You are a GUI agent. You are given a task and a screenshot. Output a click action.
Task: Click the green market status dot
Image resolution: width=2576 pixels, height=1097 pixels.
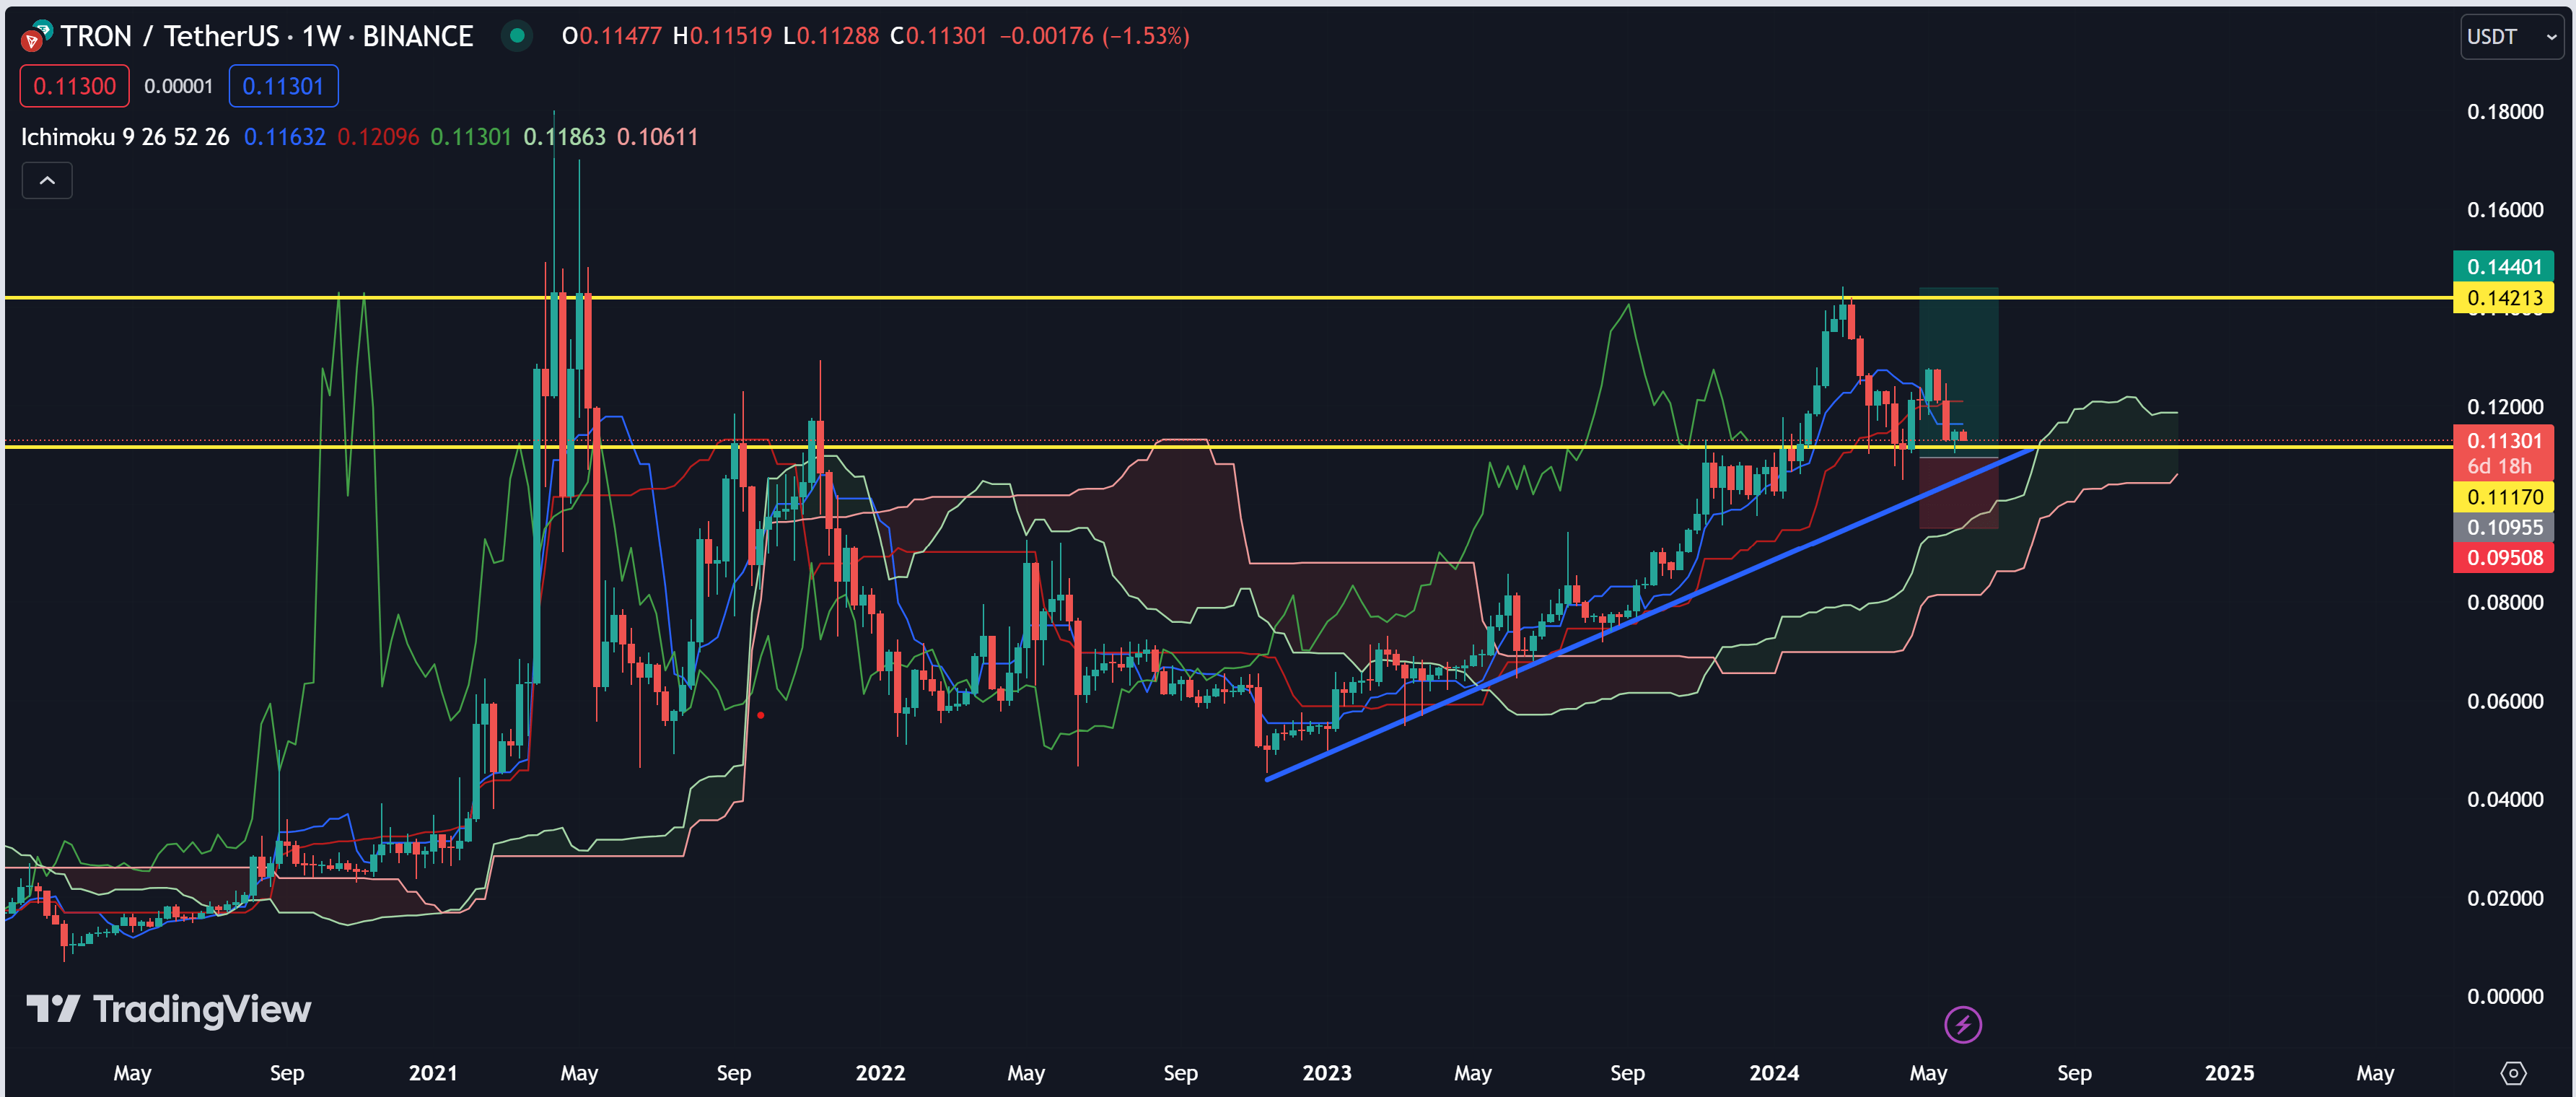517,36
